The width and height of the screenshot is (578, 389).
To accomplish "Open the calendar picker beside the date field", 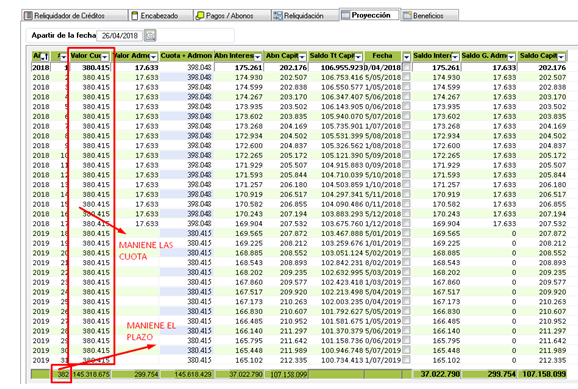I will (150, 35).
